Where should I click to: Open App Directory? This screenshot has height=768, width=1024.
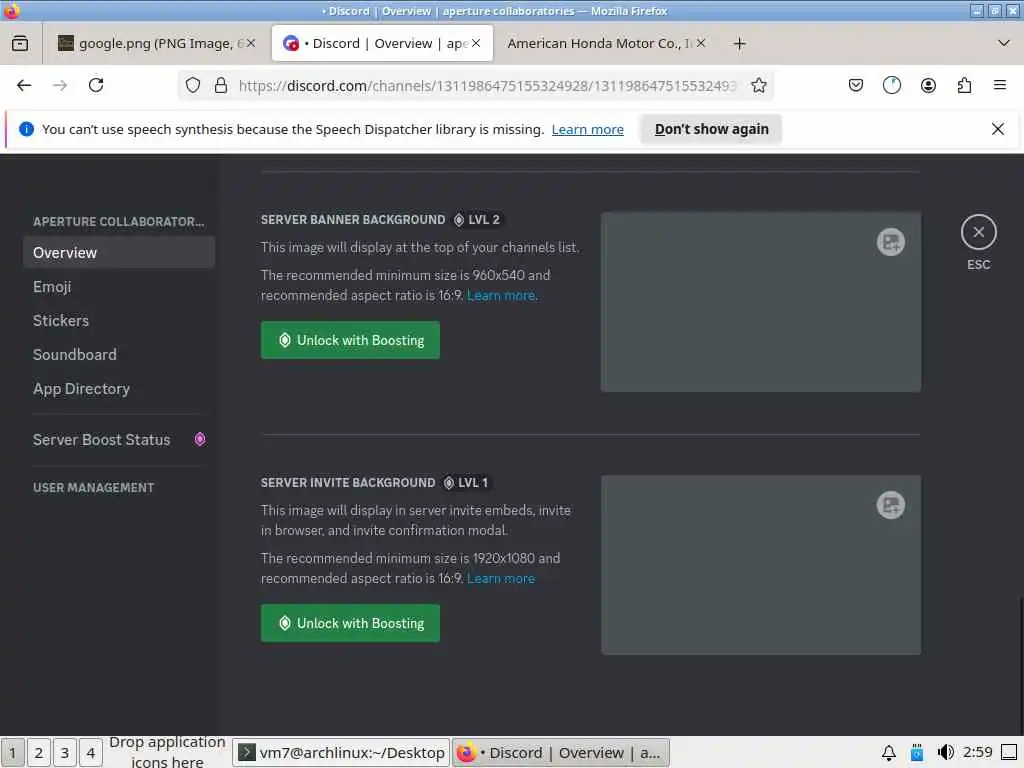coord(119,389)
